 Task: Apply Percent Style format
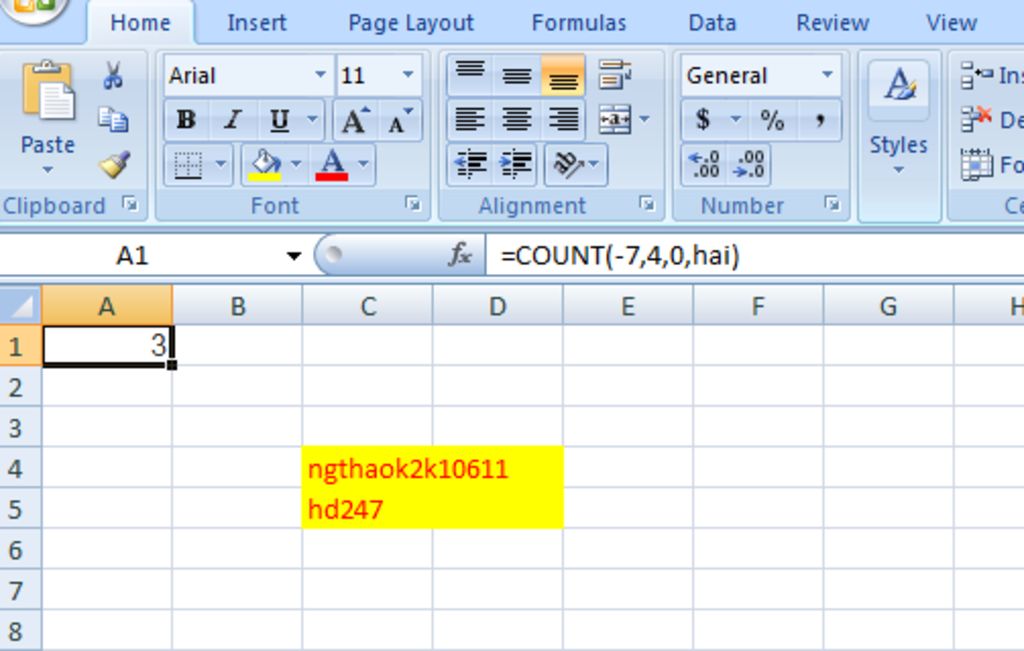pos(772,119)
